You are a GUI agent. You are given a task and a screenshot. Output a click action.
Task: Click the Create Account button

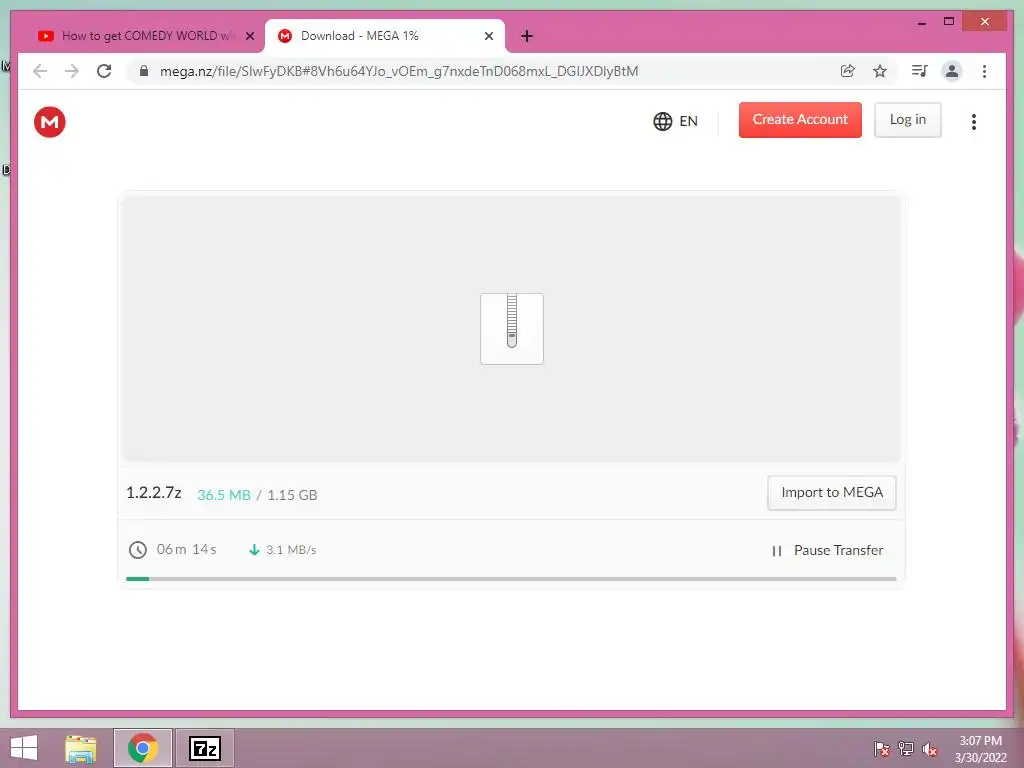click(800, 120)
